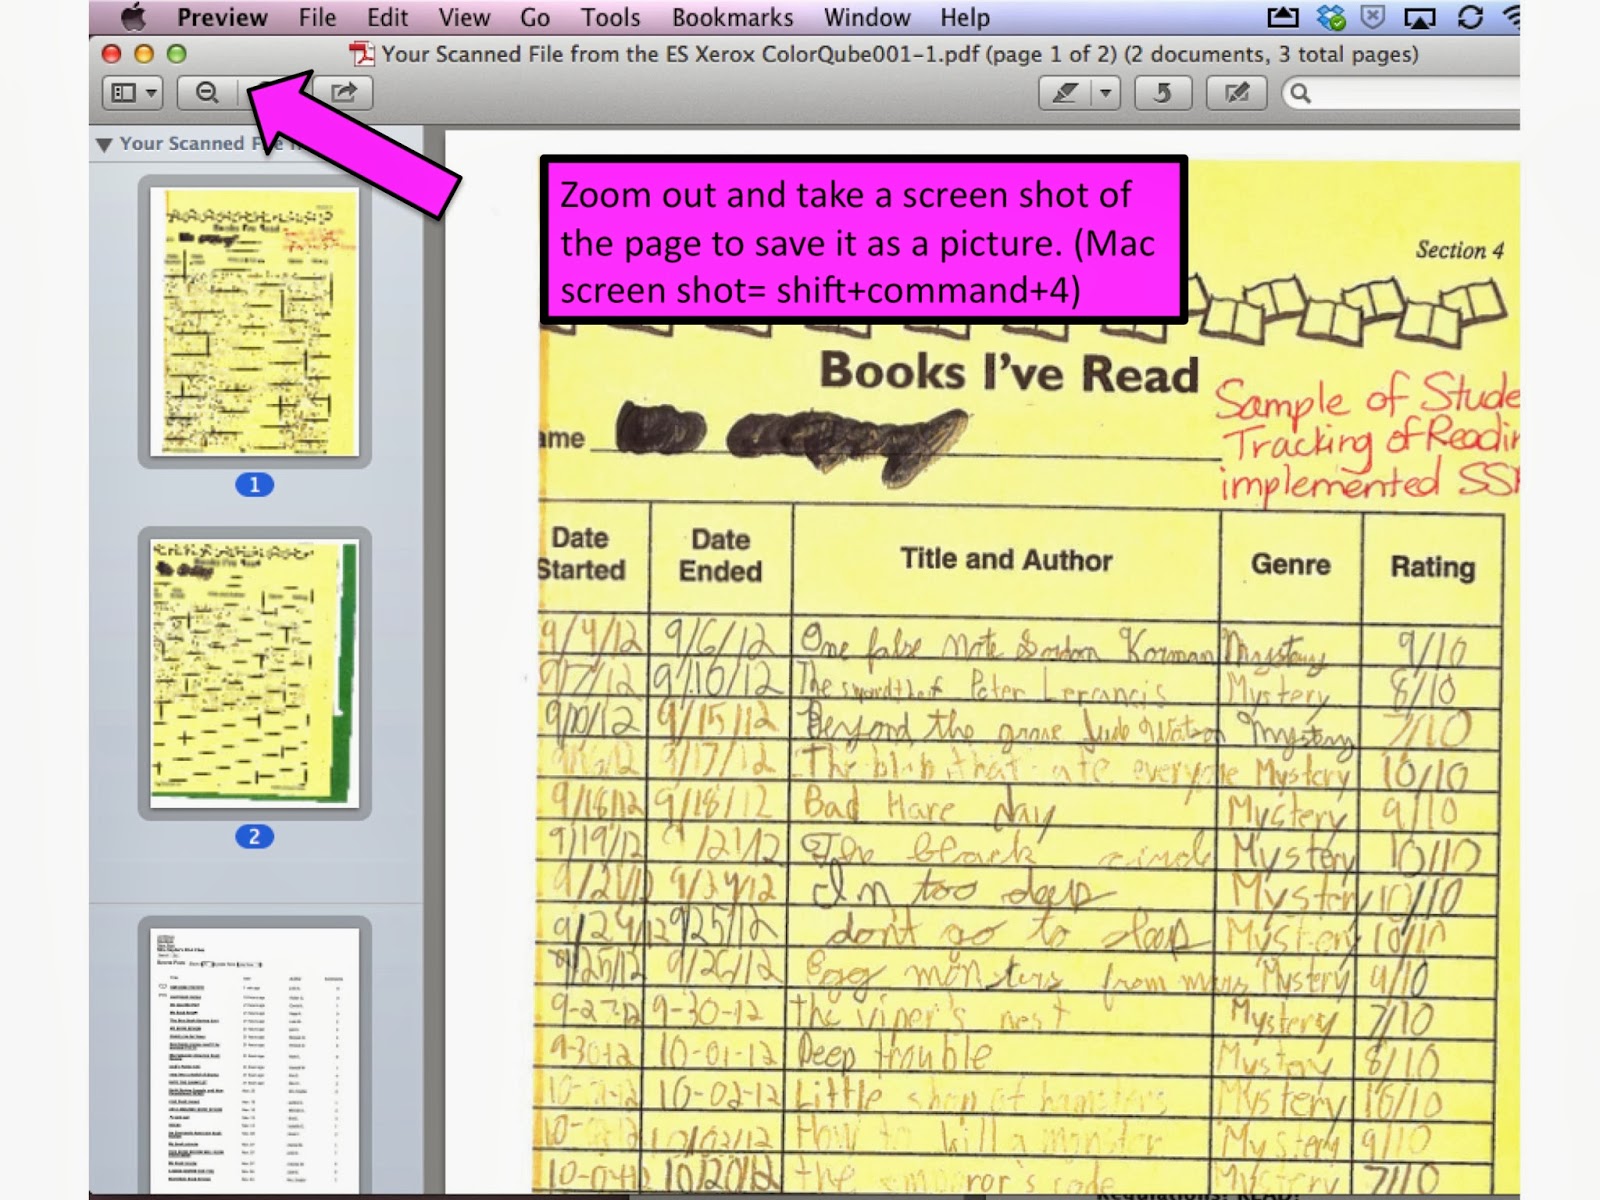Viewport: 1600px width, 1200px height.
Task: Open the Tools menu
Action: point(610,17)
